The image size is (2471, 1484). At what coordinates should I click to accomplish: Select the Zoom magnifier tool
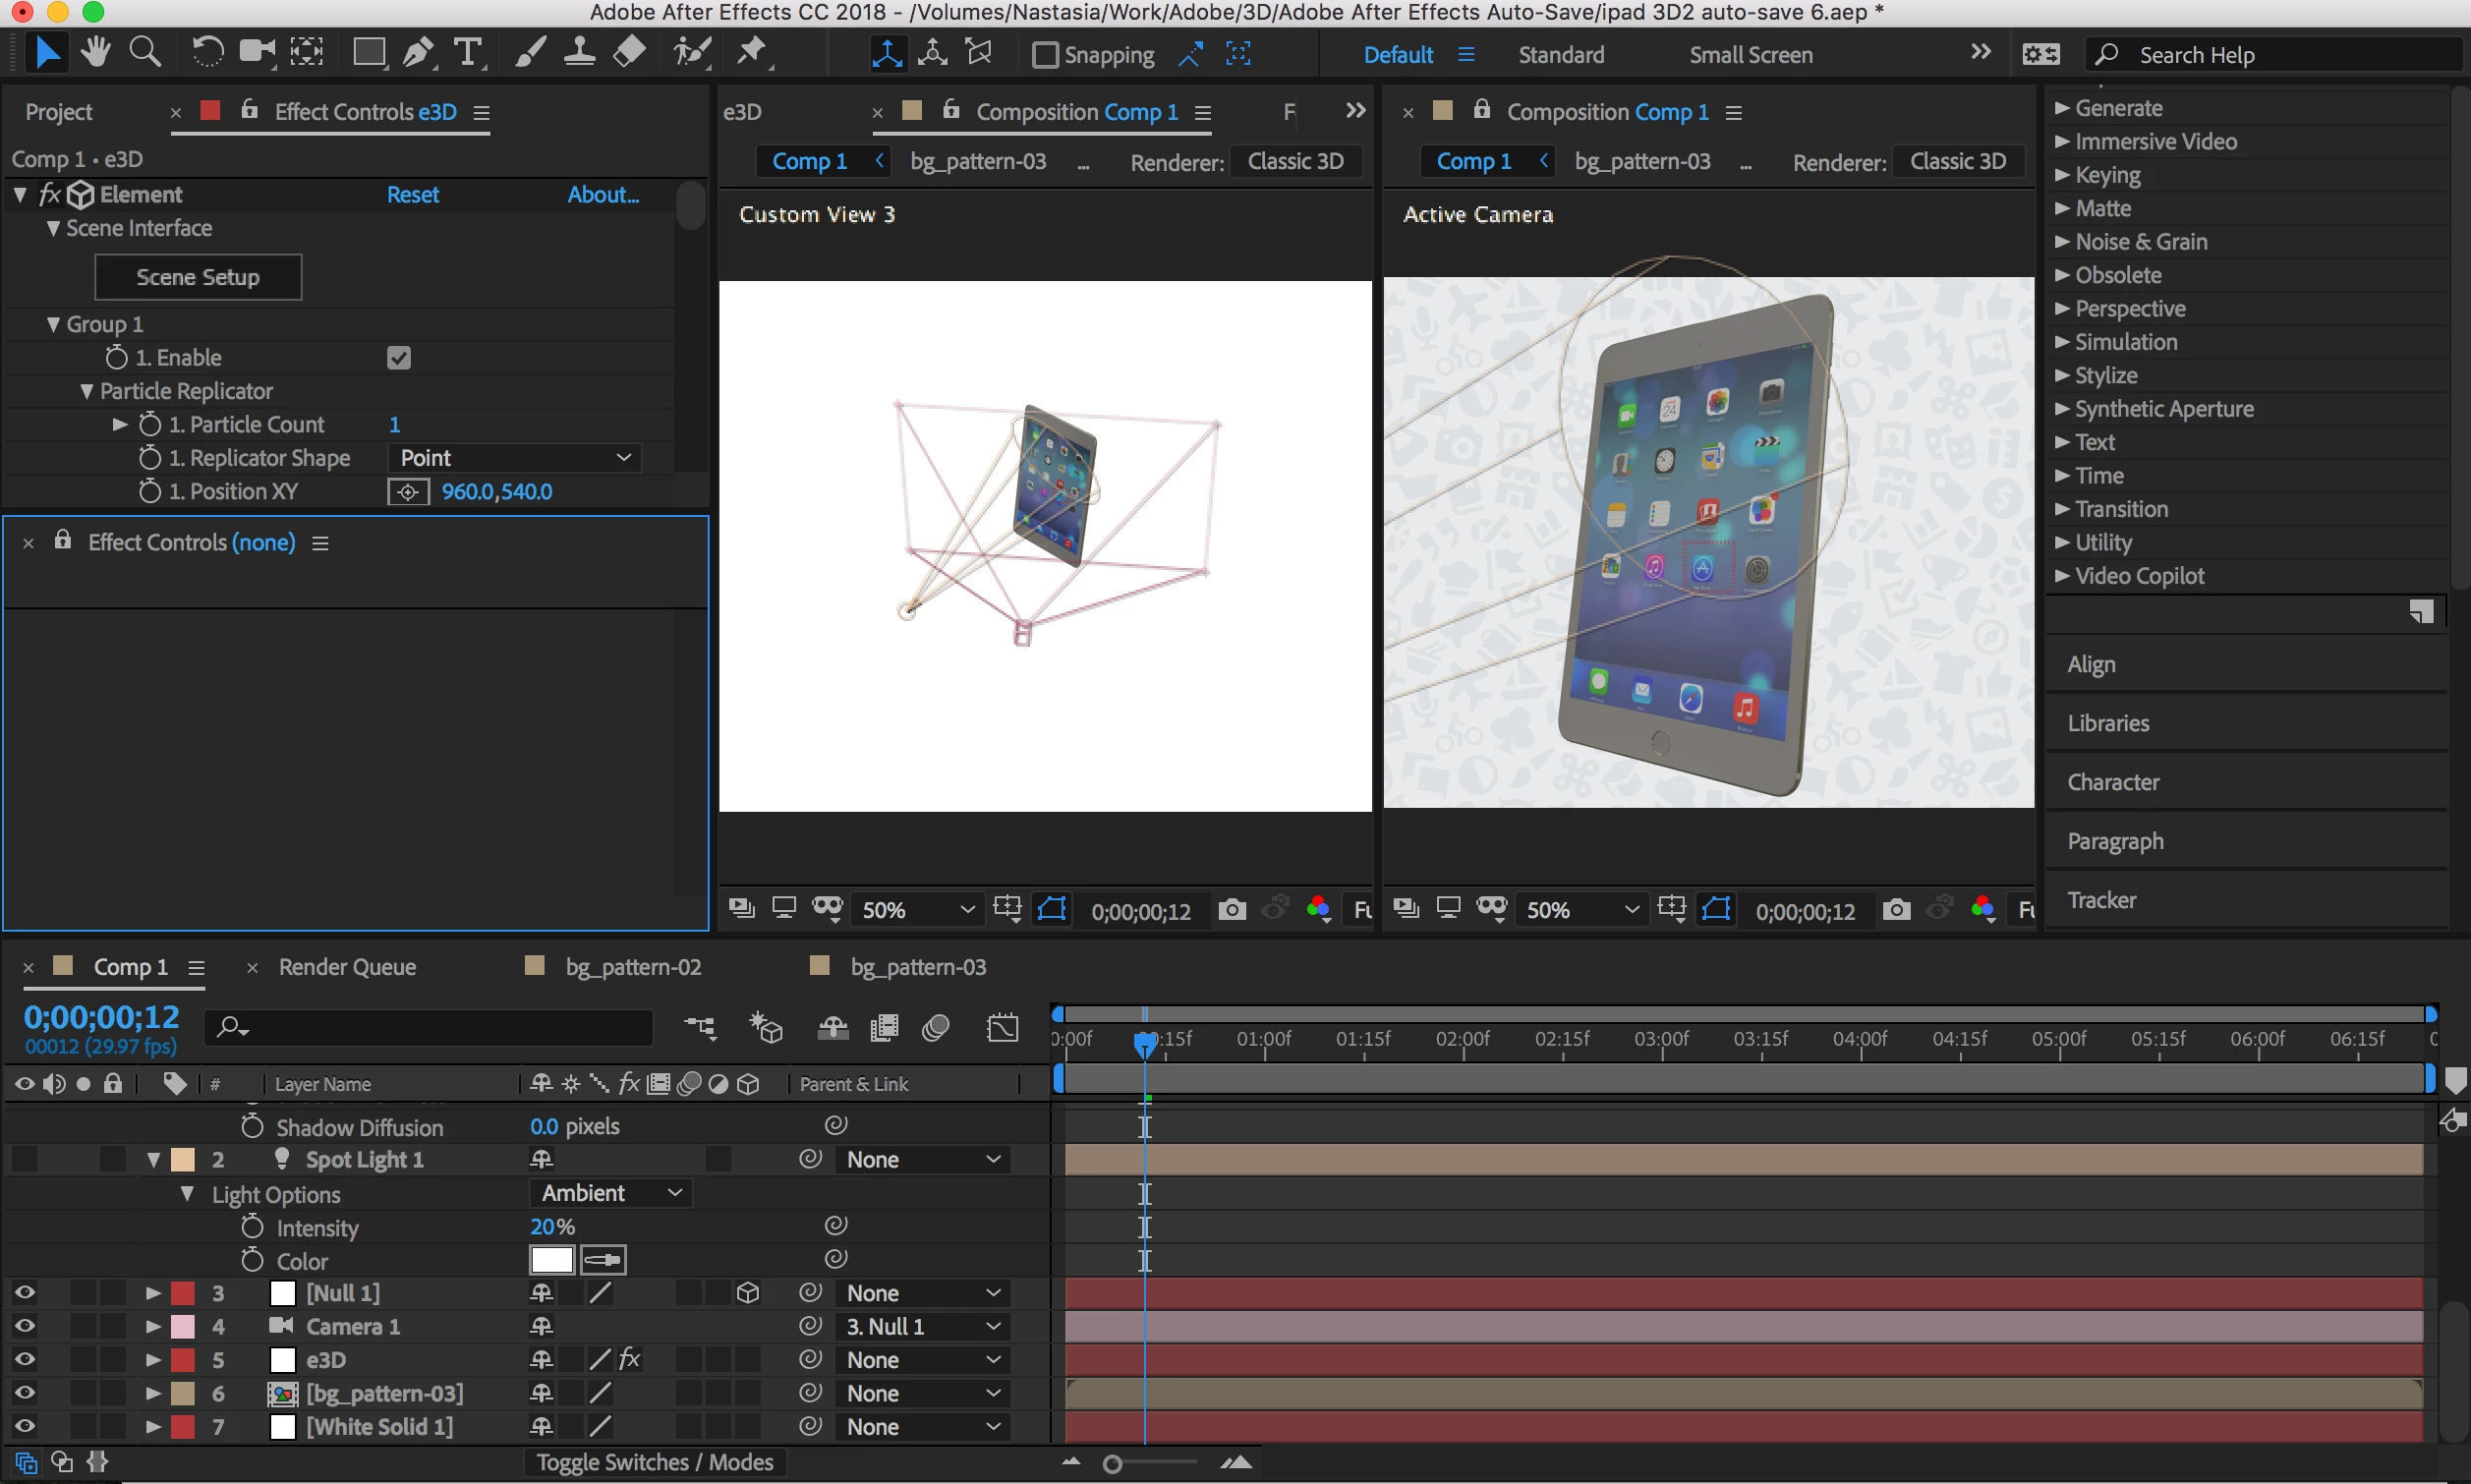click(146, 52)
